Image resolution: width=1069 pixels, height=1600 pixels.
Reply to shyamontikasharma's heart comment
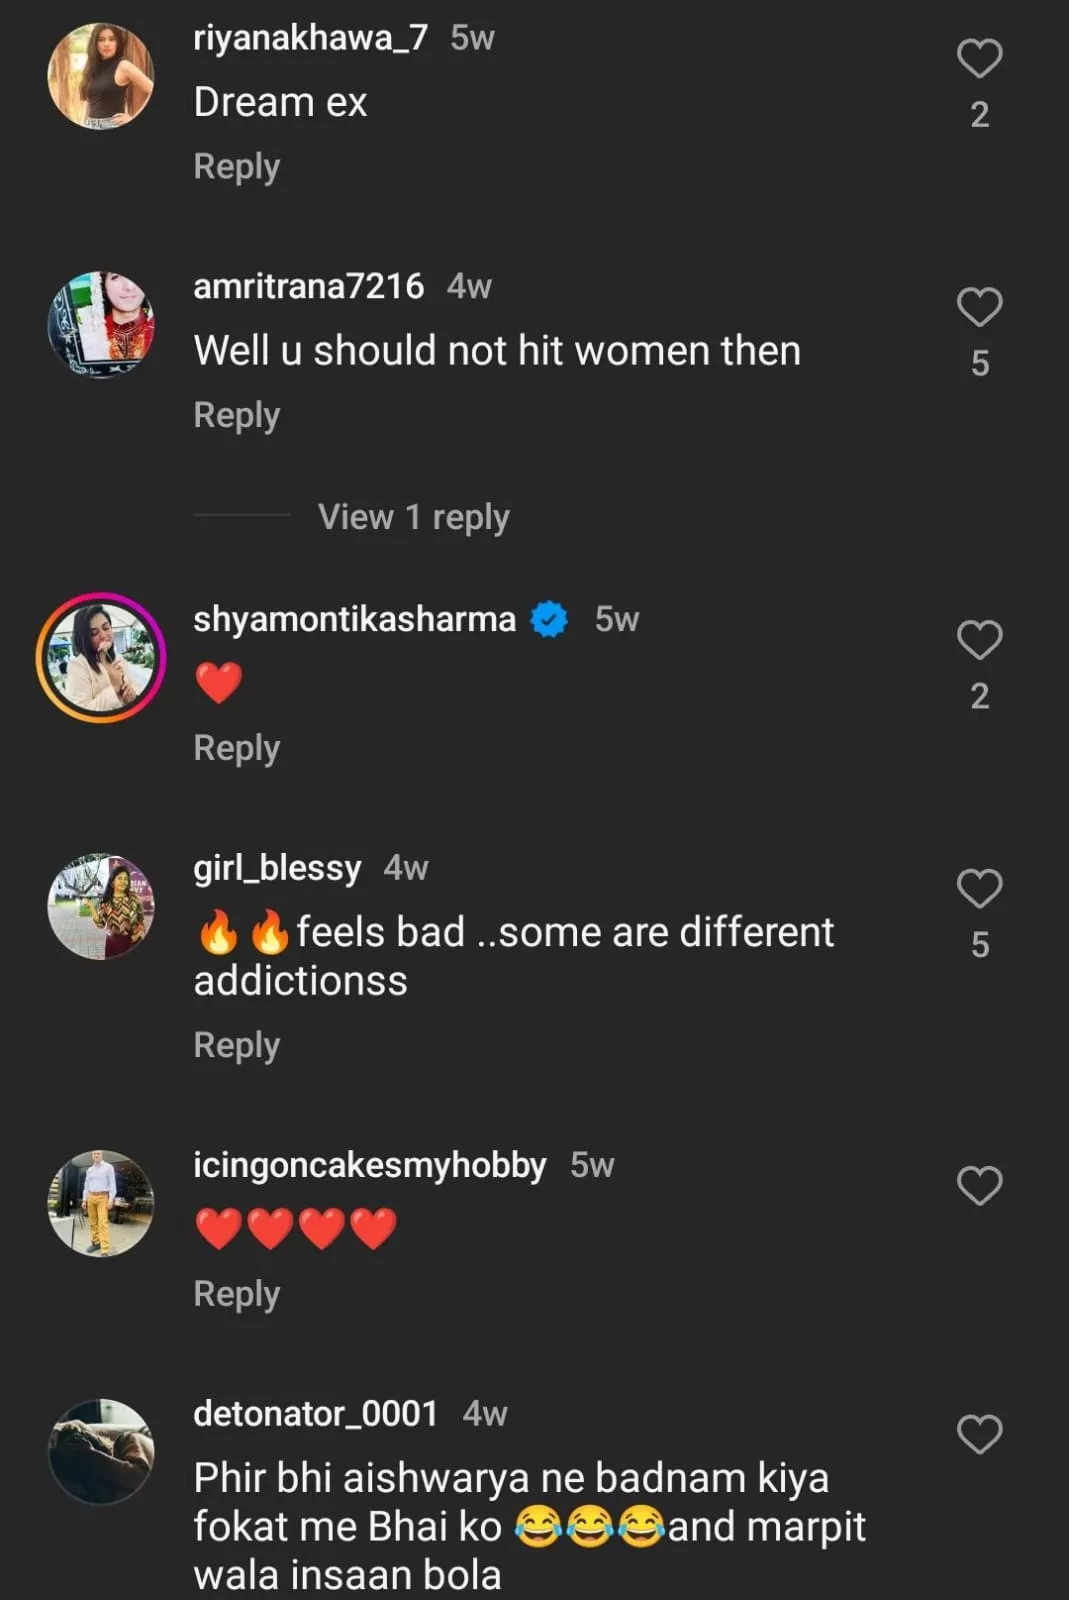pyautogui.click(x=236, y=748)
